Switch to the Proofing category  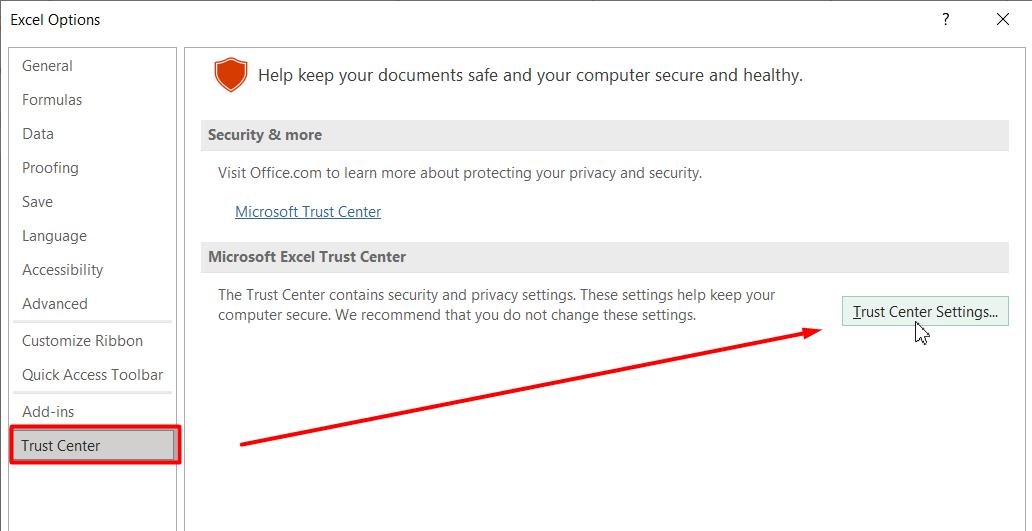(50, 168)
